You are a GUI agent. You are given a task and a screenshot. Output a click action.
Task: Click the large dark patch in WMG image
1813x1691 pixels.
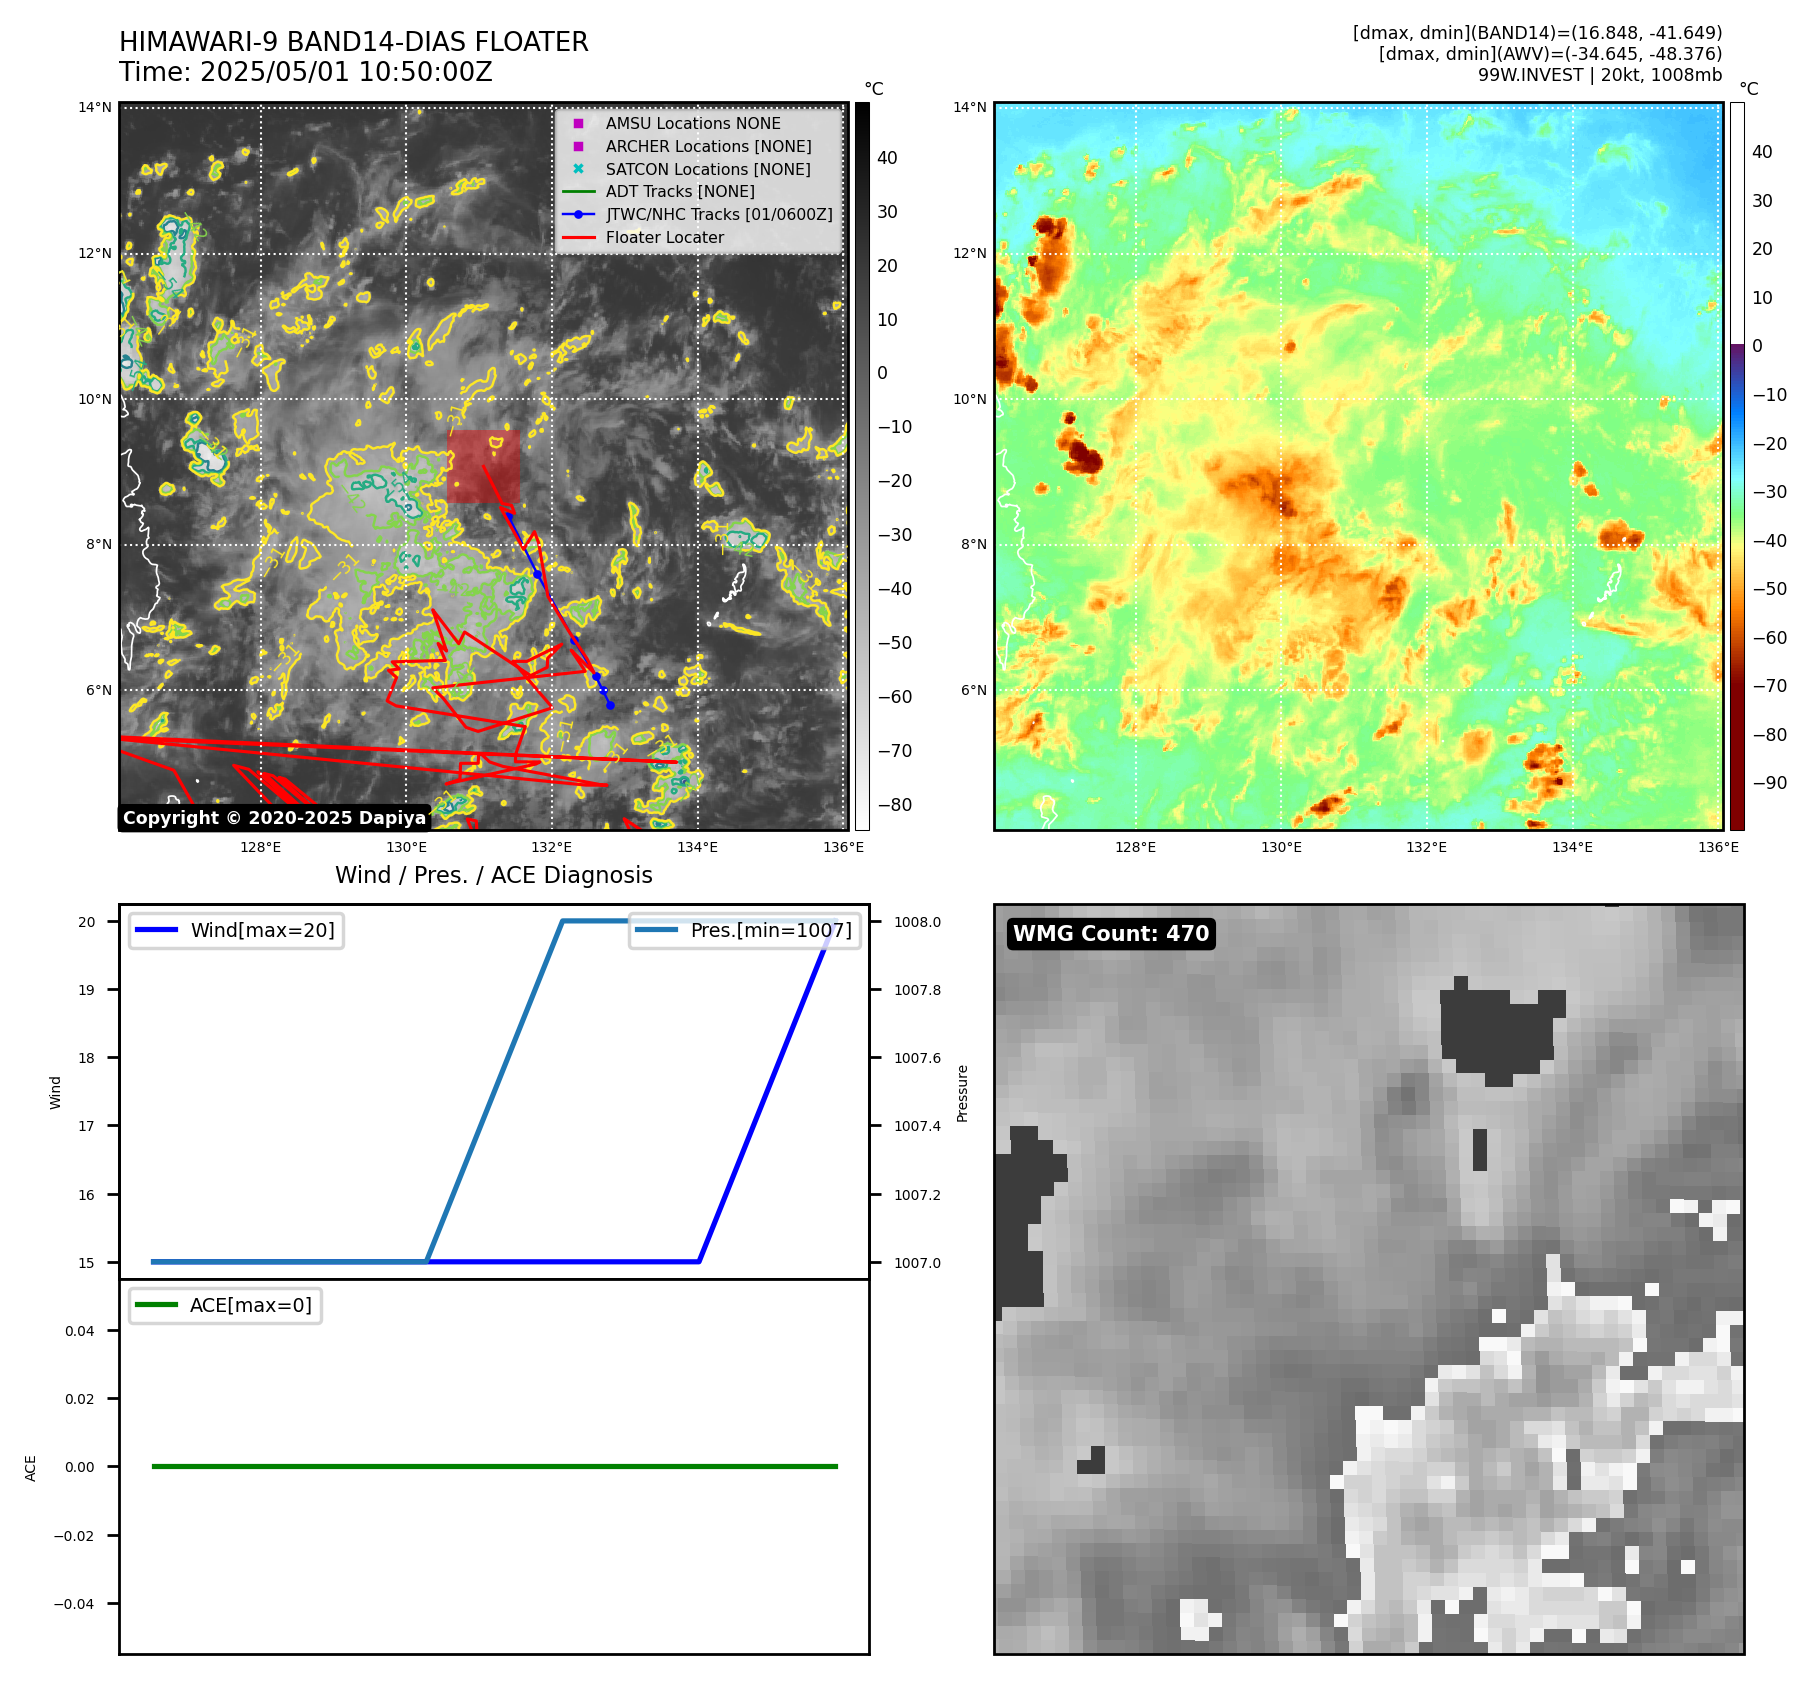coord(1500,1032)
